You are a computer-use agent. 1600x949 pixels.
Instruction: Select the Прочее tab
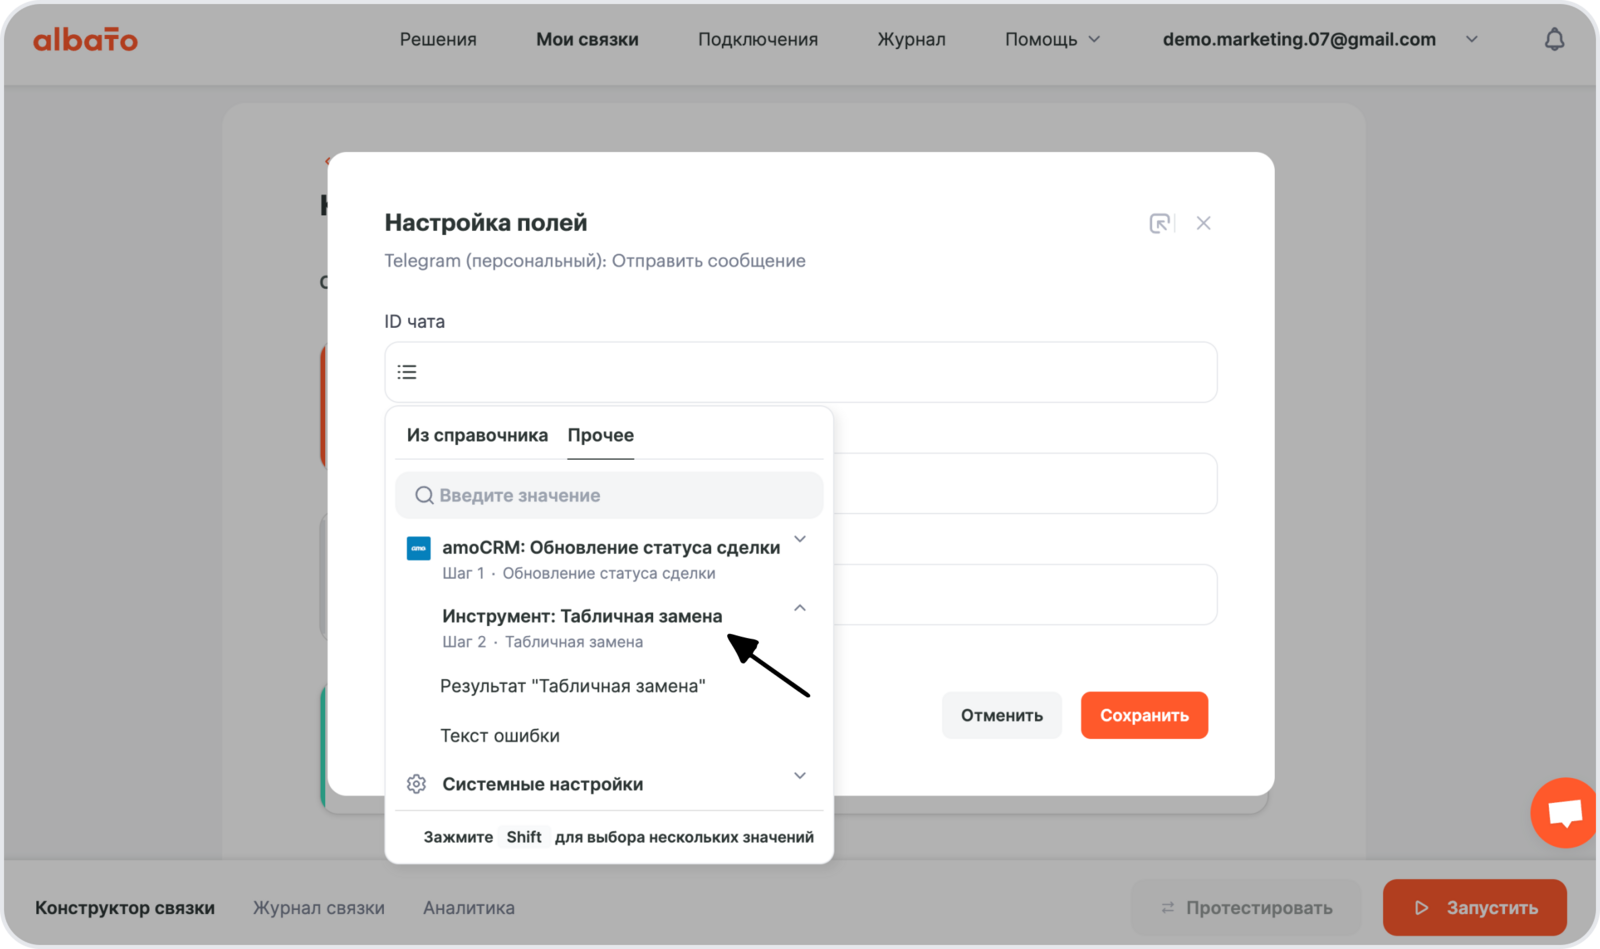[600, 435]
